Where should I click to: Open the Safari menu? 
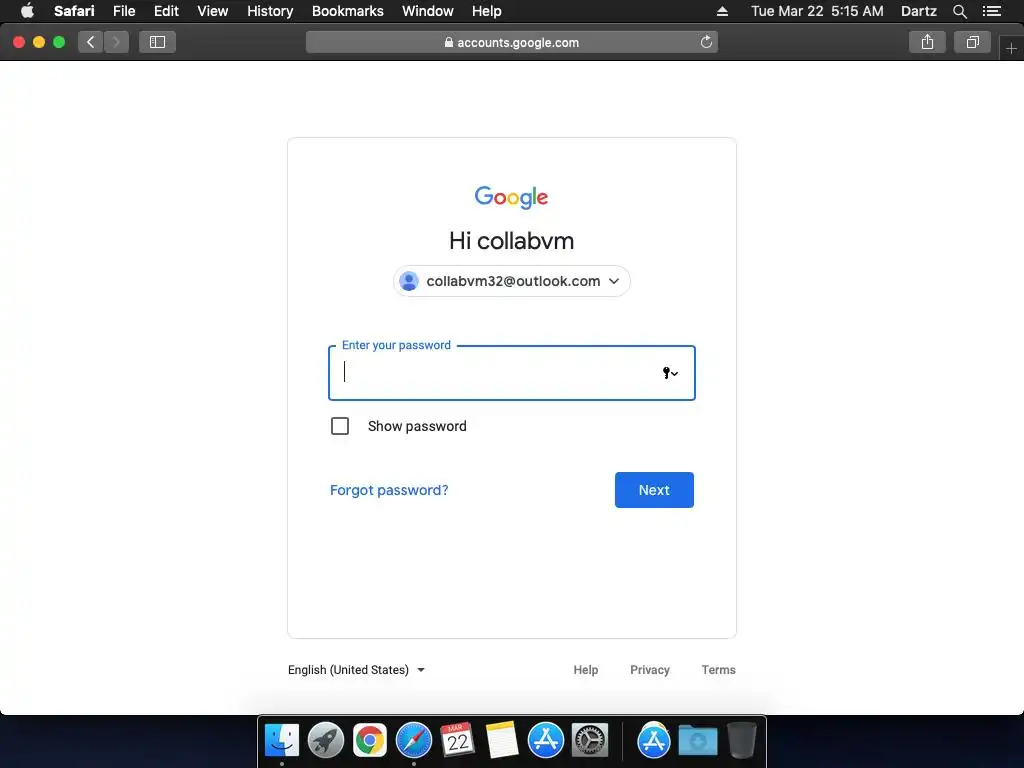tap(74, 11)
